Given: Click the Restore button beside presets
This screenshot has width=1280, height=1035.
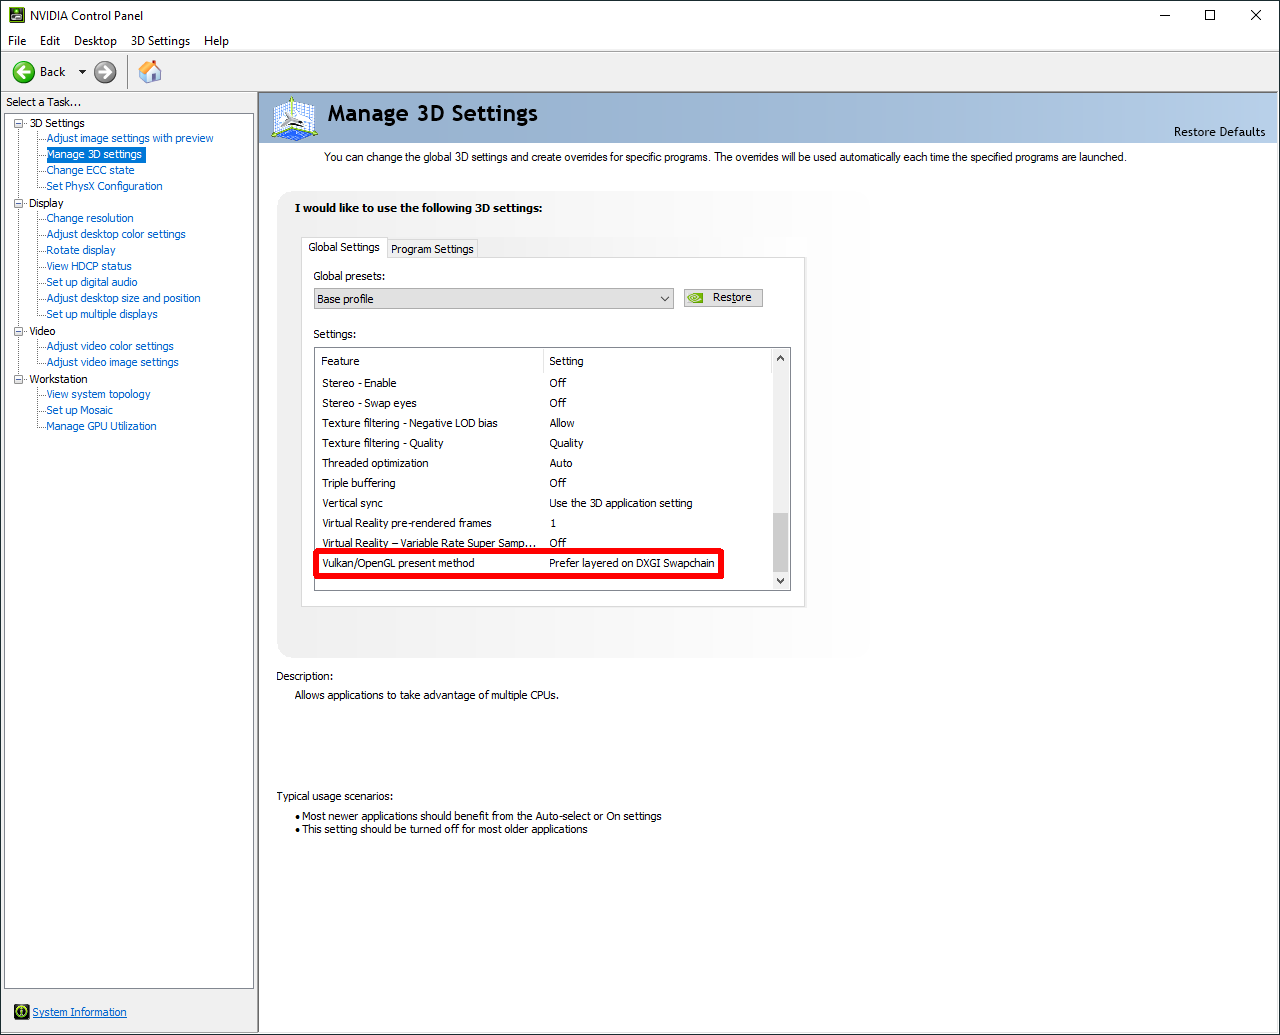Looking at the screenshot, I should tap(723, 298).
